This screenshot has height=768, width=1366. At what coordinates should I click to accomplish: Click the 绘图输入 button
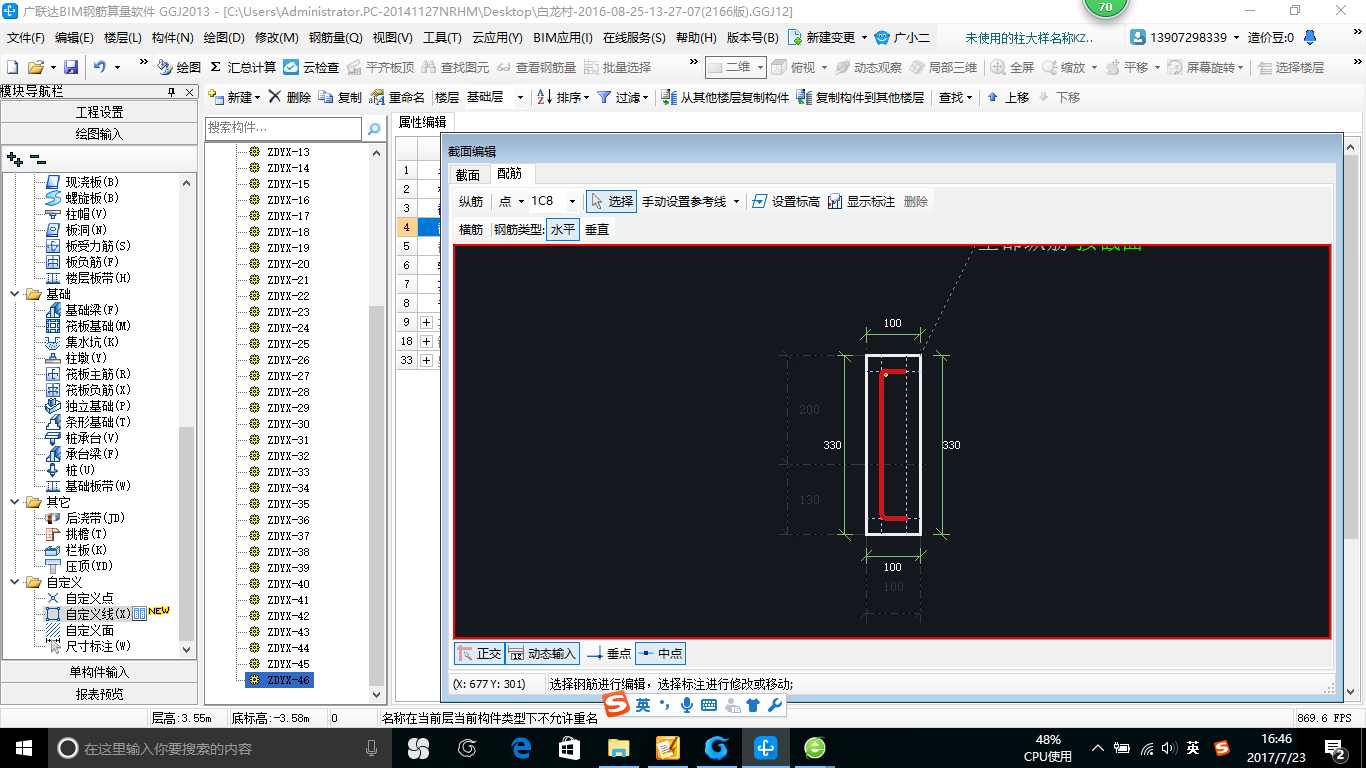[99, 134]
